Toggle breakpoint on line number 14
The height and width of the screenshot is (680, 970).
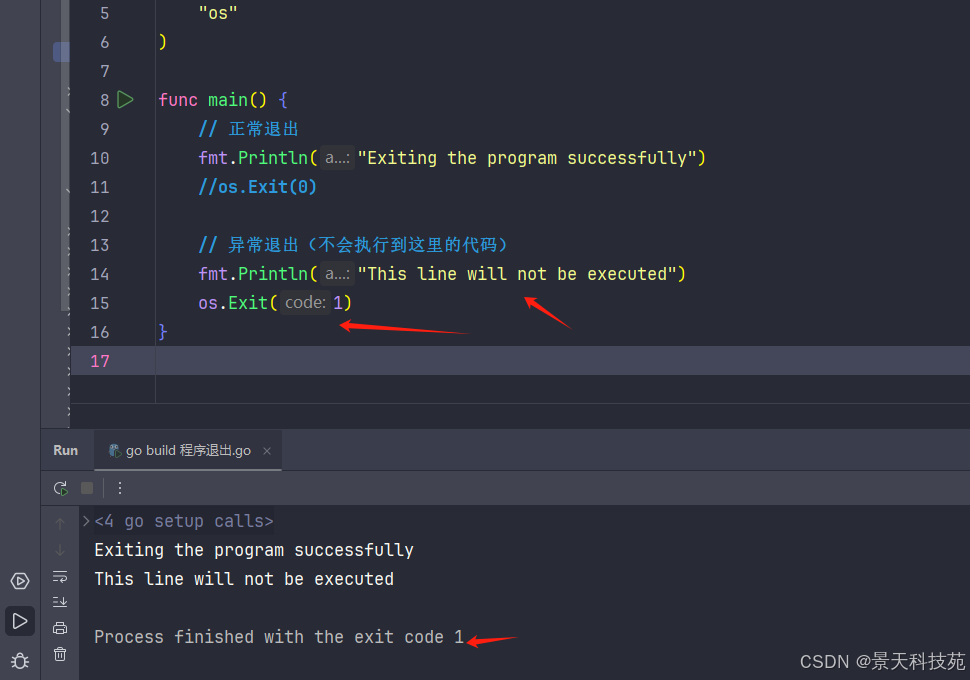coord(99,274)
